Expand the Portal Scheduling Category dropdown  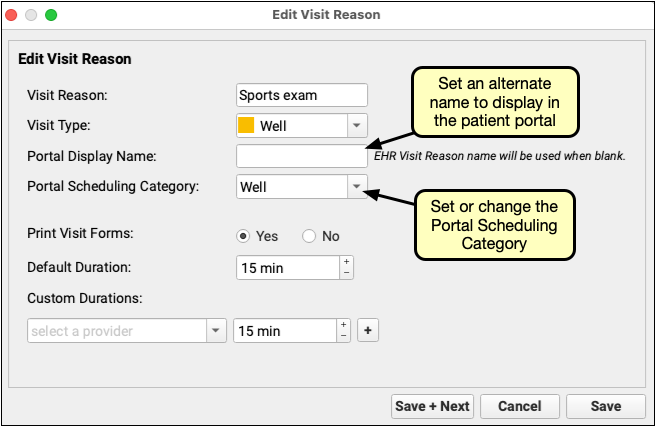pos(357,186)
